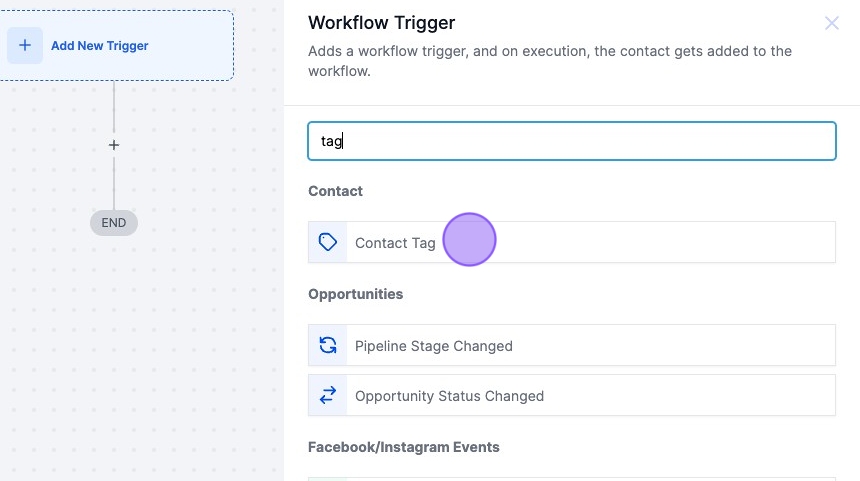Click the workflow trigger description text
The image size is (860, 481).
549,61
